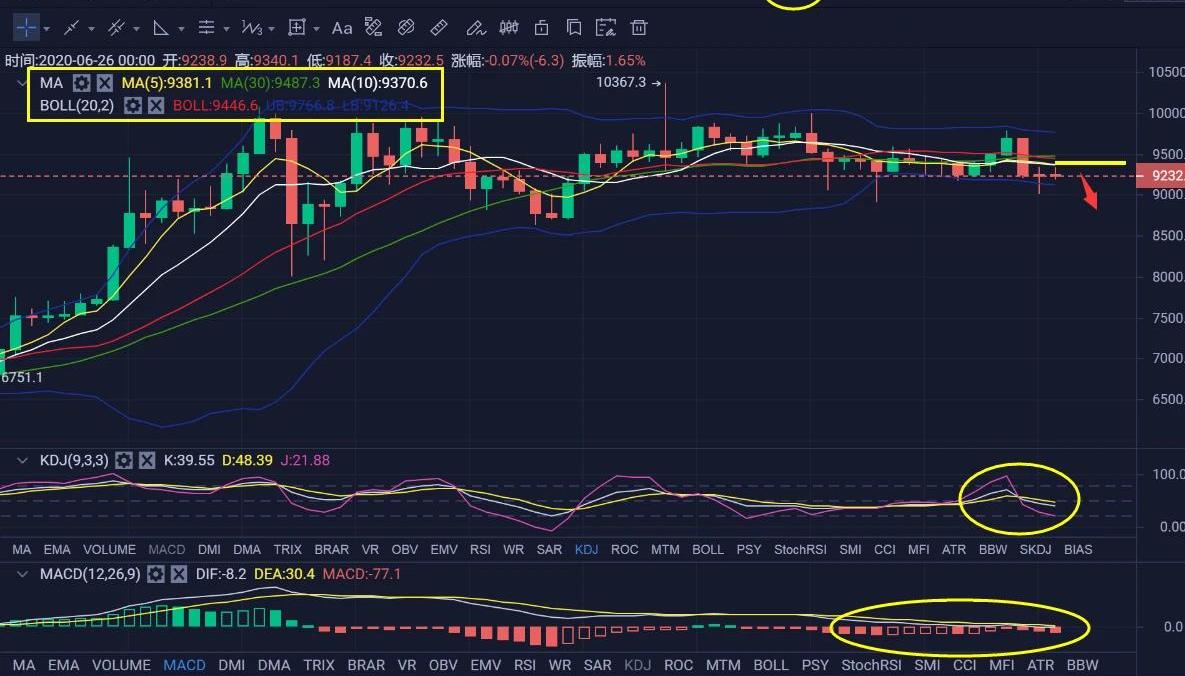Click the eraser icon in the toolbar
This screenshot has height=676, width=1185.
coord(406,28)
